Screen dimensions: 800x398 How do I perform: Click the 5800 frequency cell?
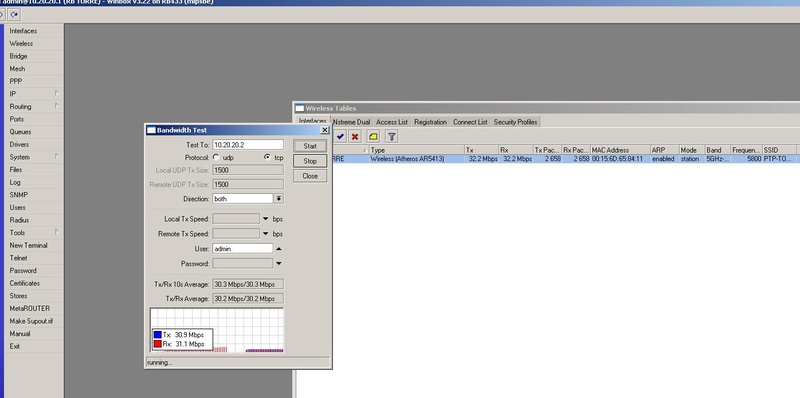click(754, 159)
